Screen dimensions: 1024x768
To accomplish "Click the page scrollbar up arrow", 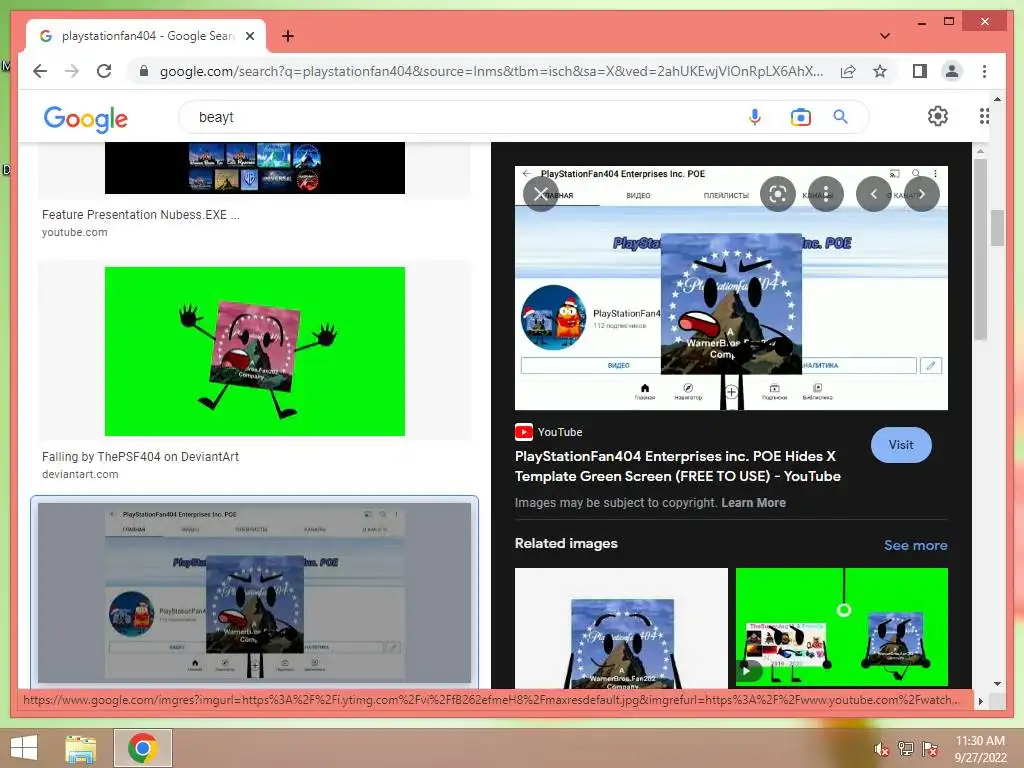I will 997,99.
